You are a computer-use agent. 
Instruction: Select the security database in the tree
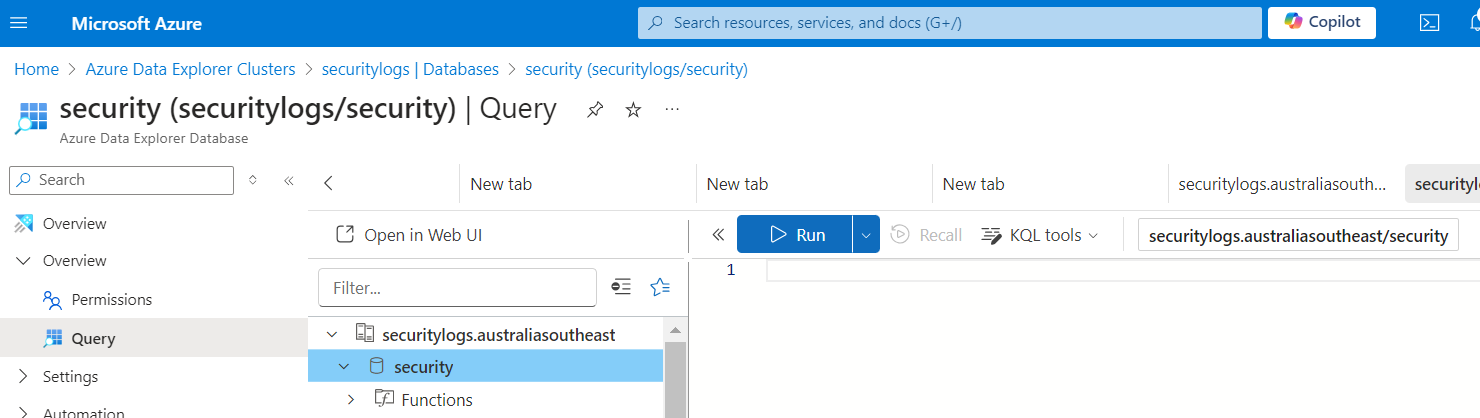pyautogui.click(x=424, y=367)
